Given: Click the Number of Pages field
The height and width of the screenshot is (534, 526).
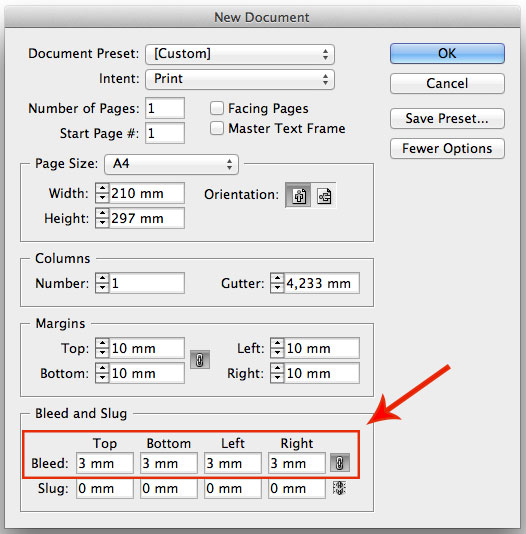Looking at the screenshot, I should coord(165,108).
